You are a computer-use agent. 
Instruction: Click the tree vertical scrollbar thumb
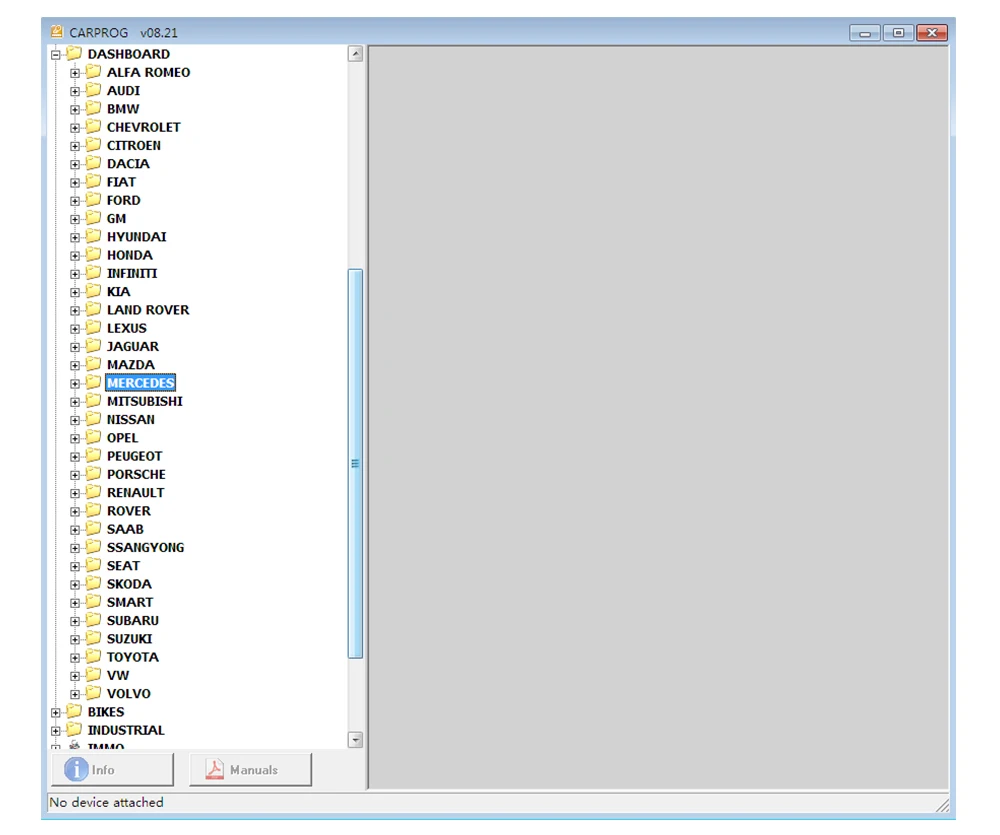pos(355,464)
